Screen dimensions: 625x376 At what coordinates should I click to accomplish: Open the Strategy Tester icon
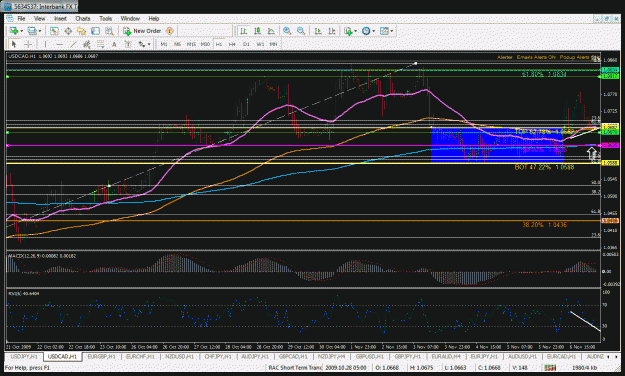pos(109,31)
